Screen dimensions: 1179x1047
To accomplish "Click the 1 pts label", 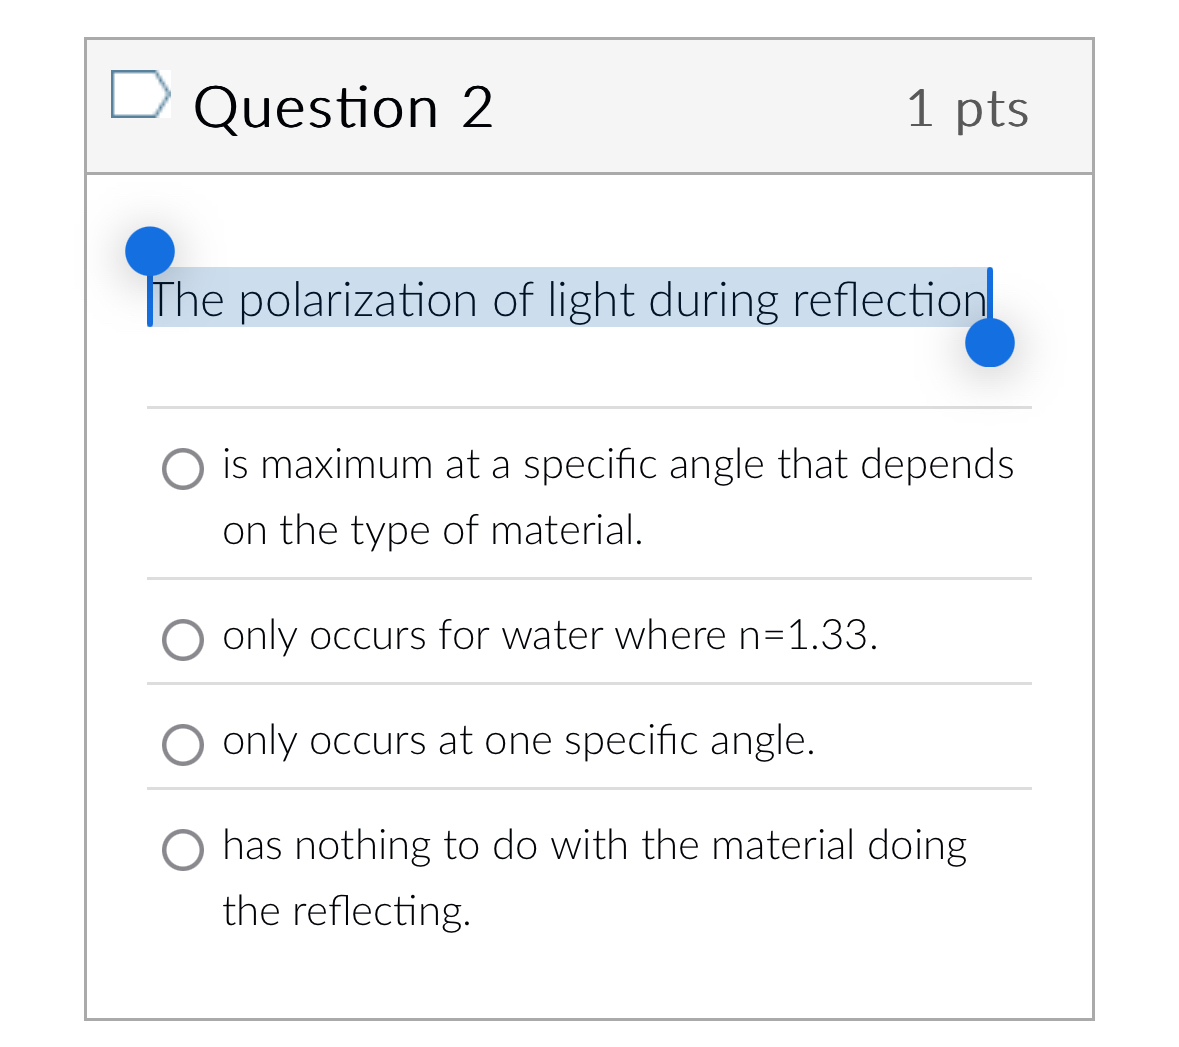I will pyautogui.click(x=968, y=109).
